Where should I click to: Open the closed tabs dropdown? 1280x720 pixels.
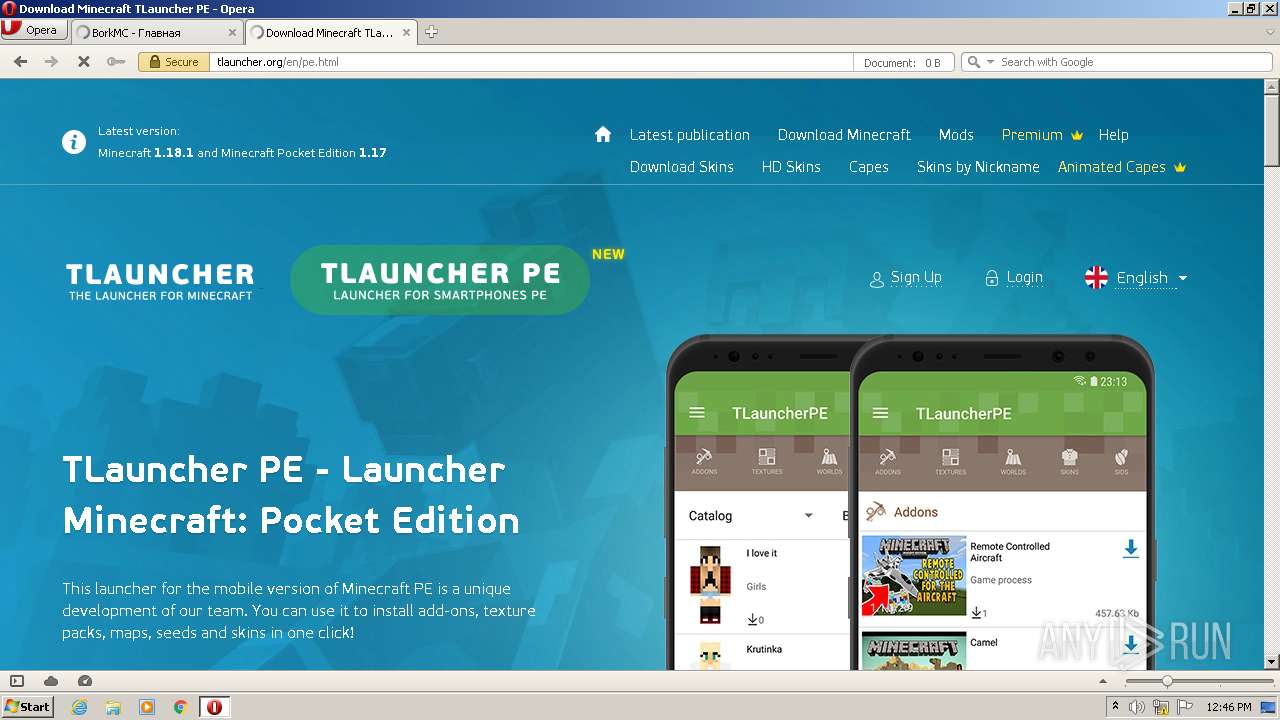(1271, 32)
